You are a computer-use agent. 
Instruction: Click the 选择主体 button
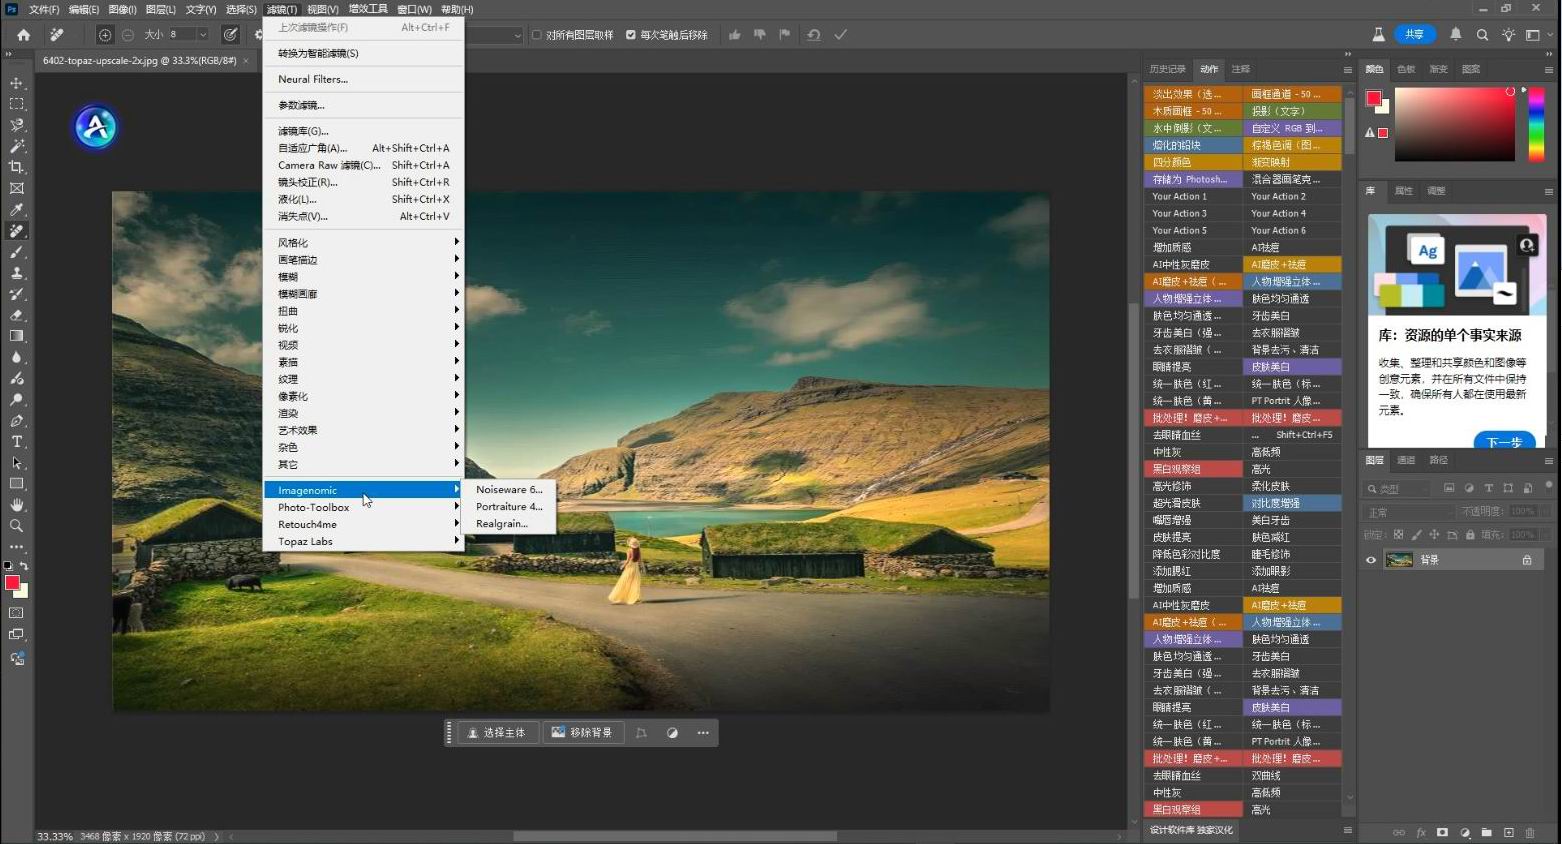click(497, 733)
